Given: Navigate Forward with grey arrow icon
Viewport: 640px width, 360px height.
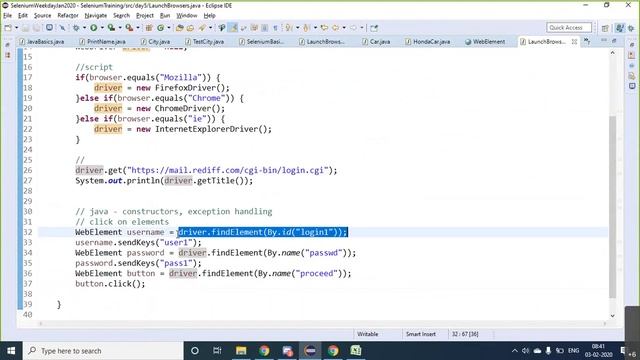Looking at the screenshot, I should click(353, 28).
